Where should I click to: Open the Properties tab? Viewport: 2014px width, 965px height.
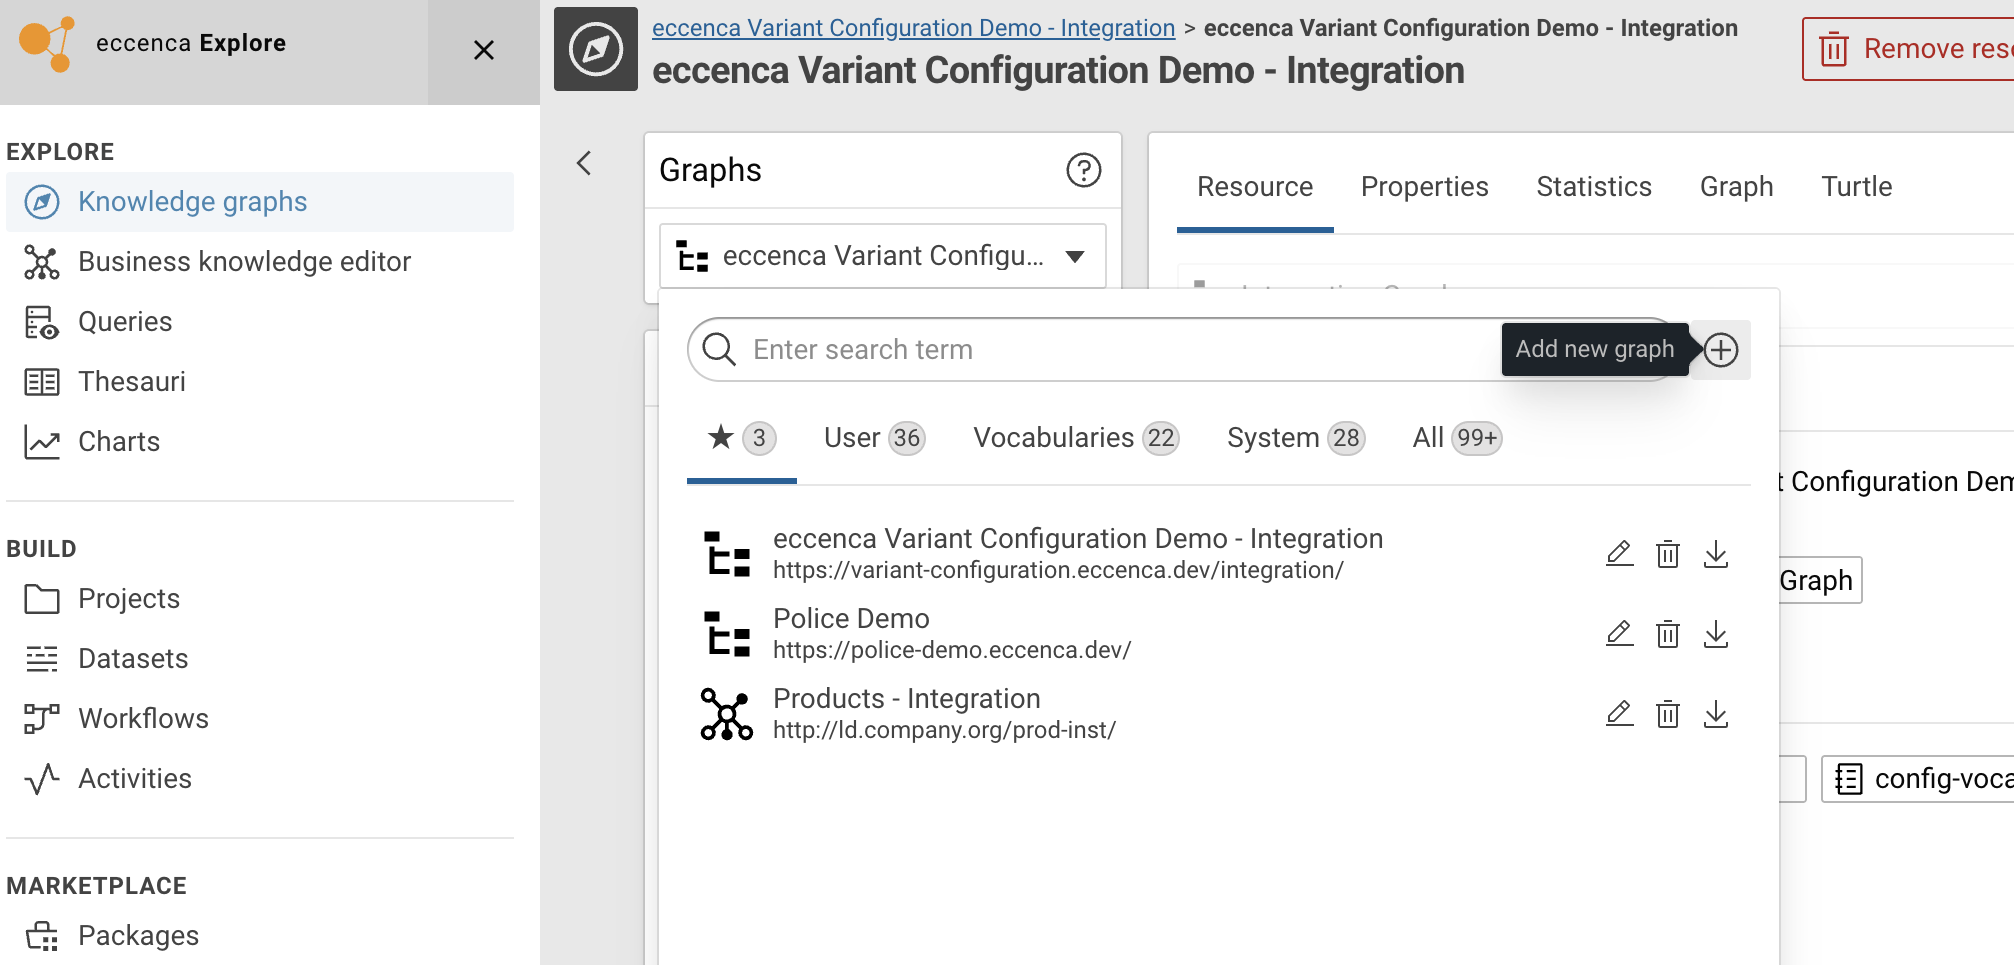tap(1425, 187)
